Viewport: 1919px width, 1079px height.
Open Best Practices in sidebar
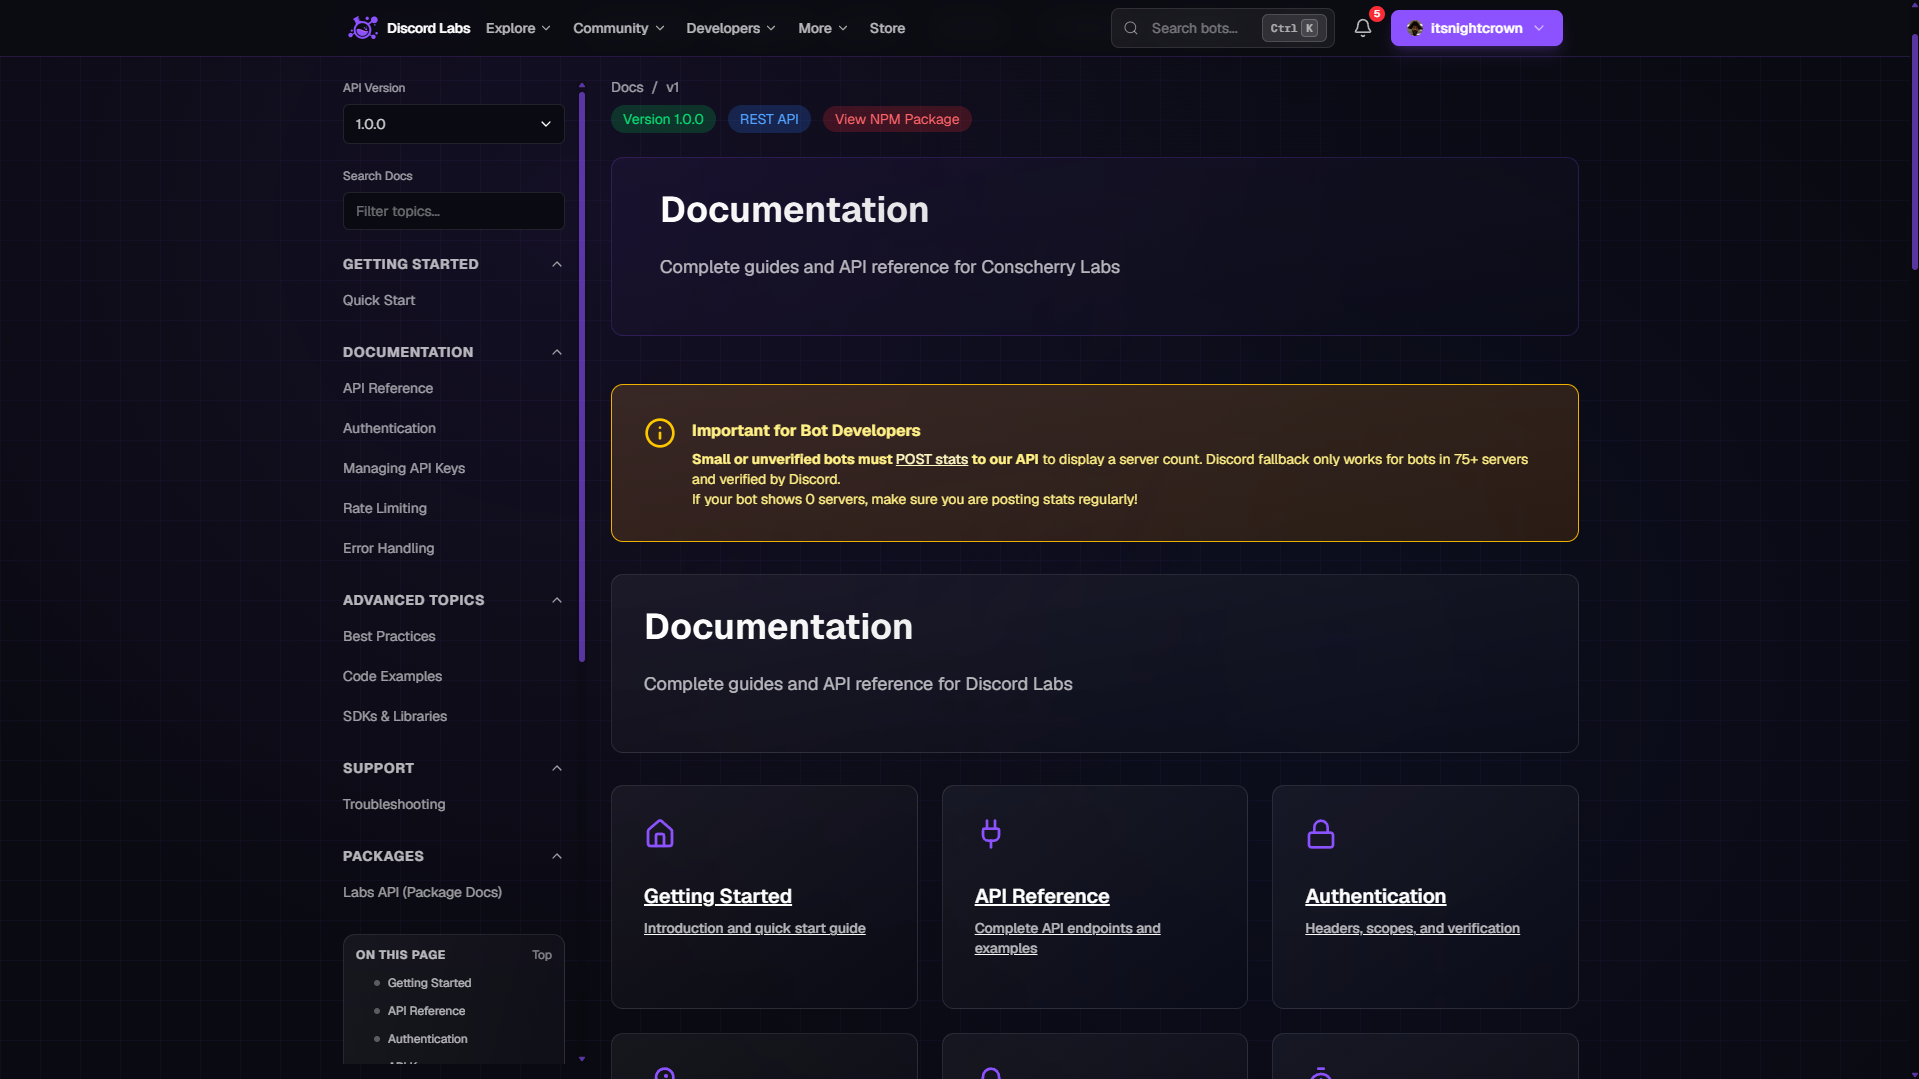pos(389,636)
